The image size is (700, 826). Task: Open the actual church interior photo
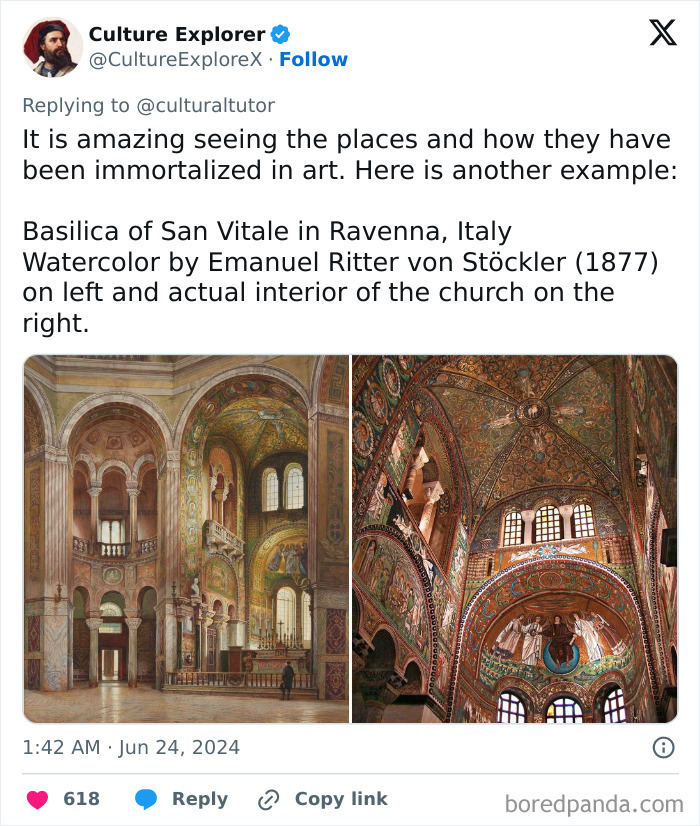514,538
